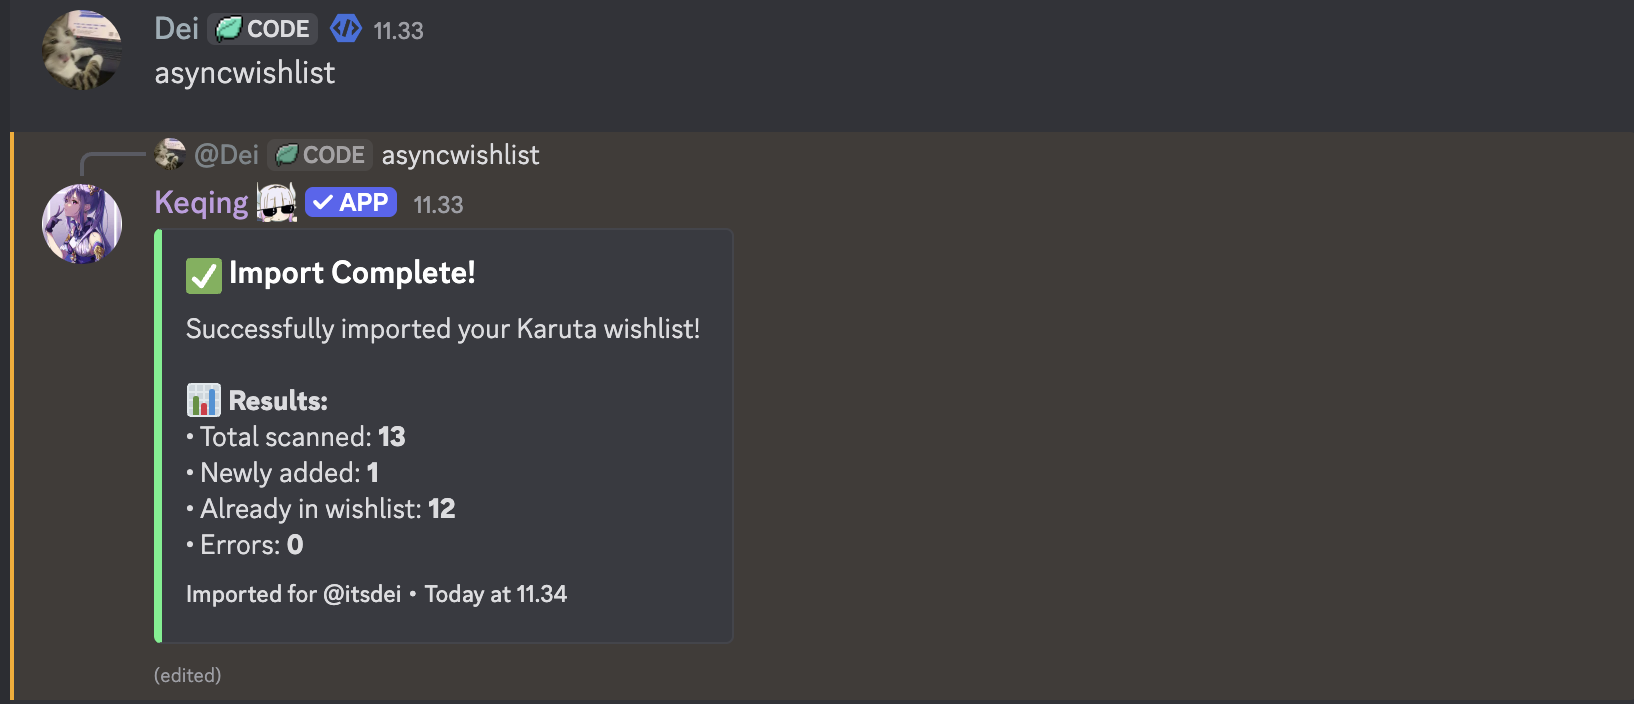Jump to replied asyncwishlist message preview
Viewport: 1634px width, 704px height.
(460, 155)
